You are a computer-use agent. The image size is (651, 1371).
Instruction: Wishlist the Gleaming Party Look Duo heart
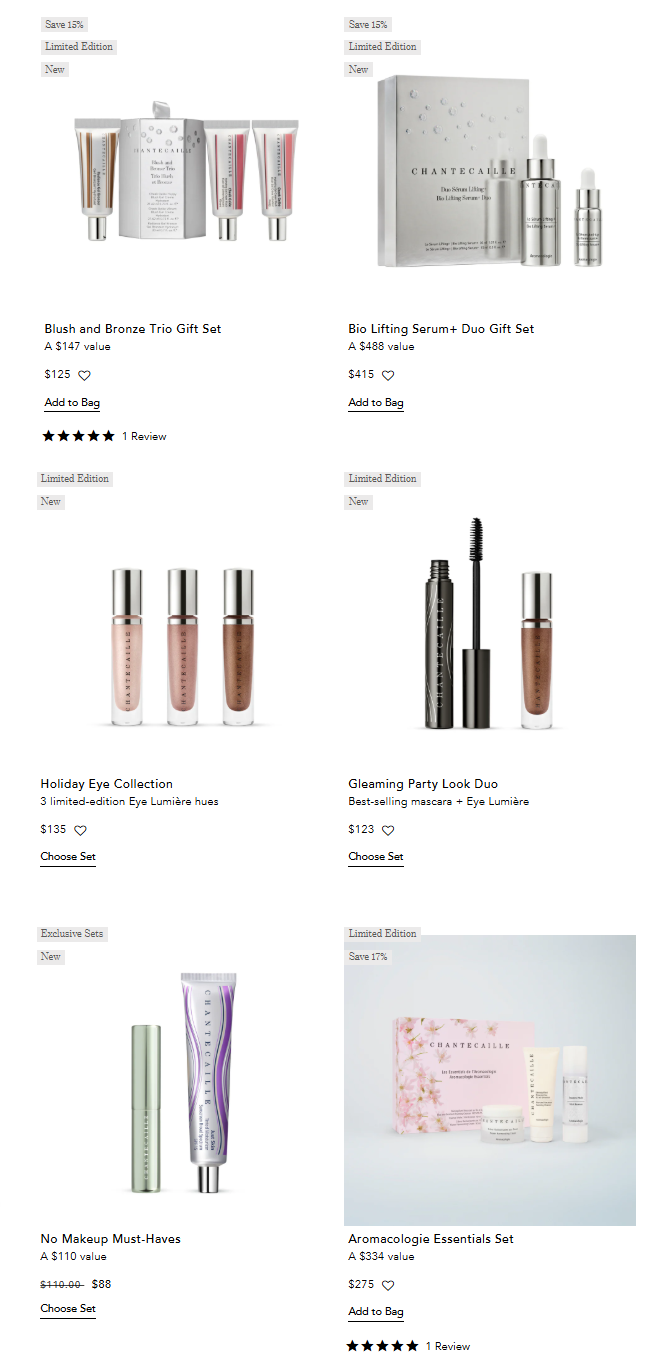click(388, 830)
